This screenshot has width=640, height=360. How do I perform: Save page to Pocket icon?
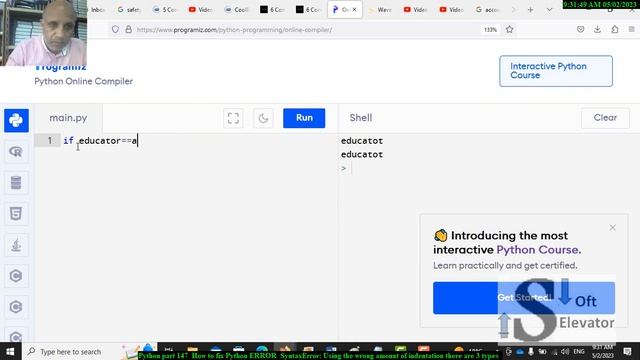[x=580, y=29]
